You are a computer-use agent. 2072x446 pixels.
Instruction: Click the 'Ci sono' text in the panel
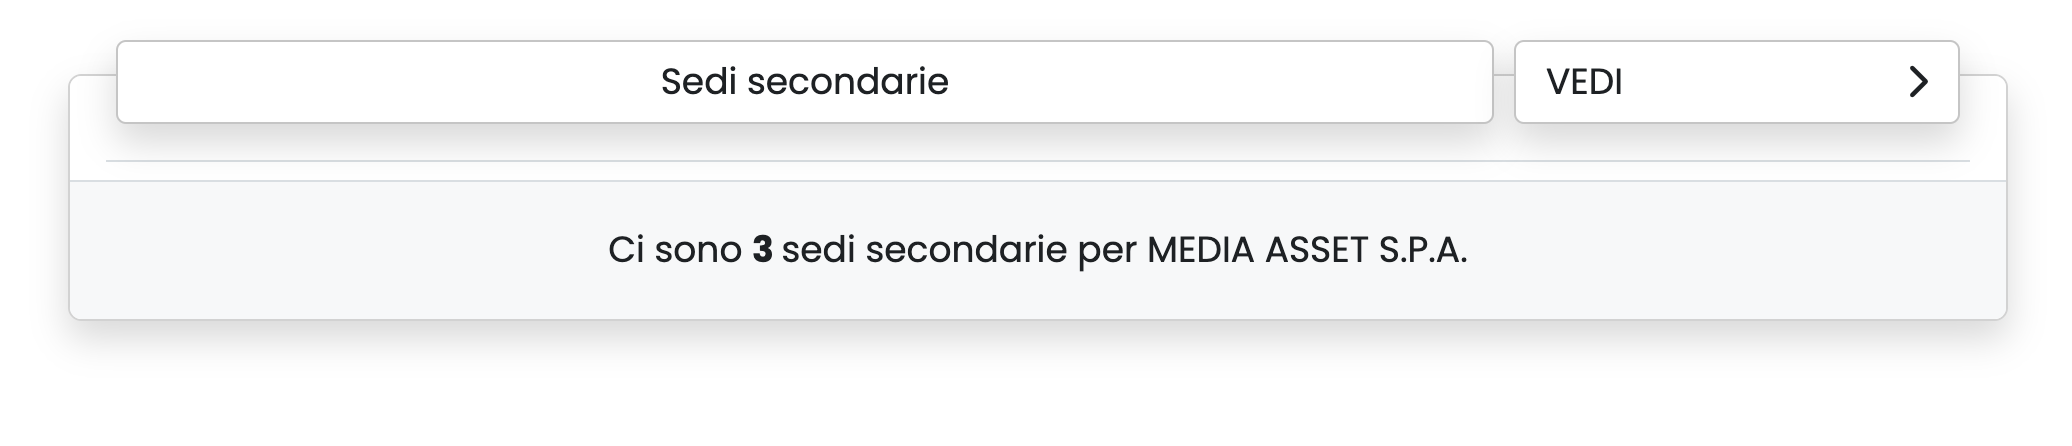pos(674,250)
